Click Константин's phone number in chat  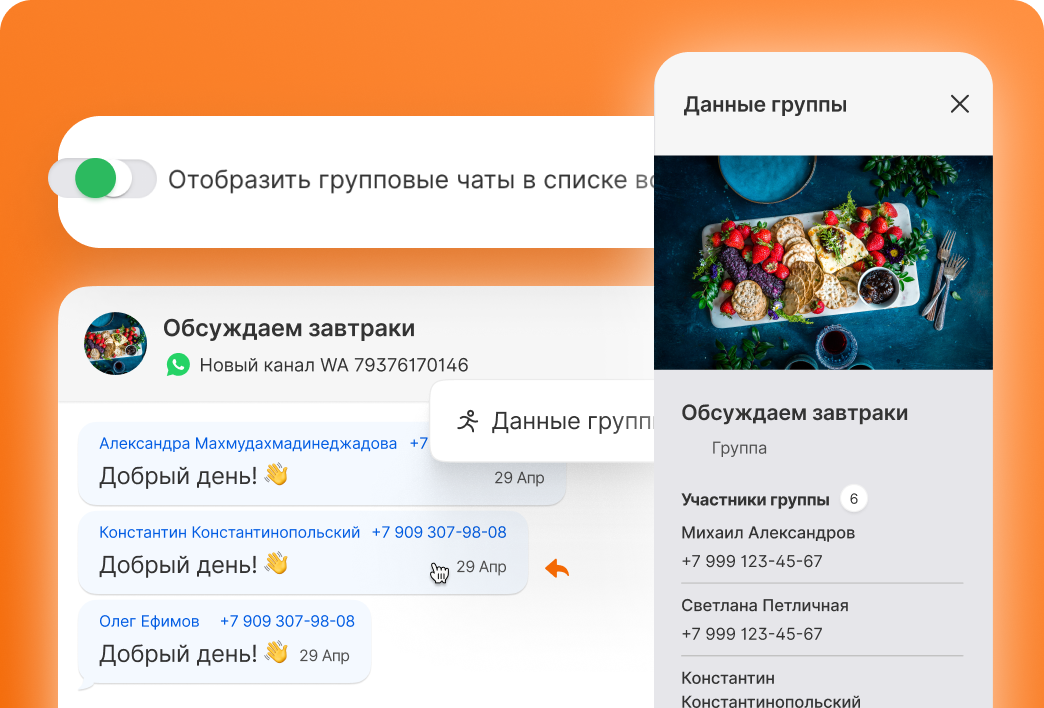439,532
